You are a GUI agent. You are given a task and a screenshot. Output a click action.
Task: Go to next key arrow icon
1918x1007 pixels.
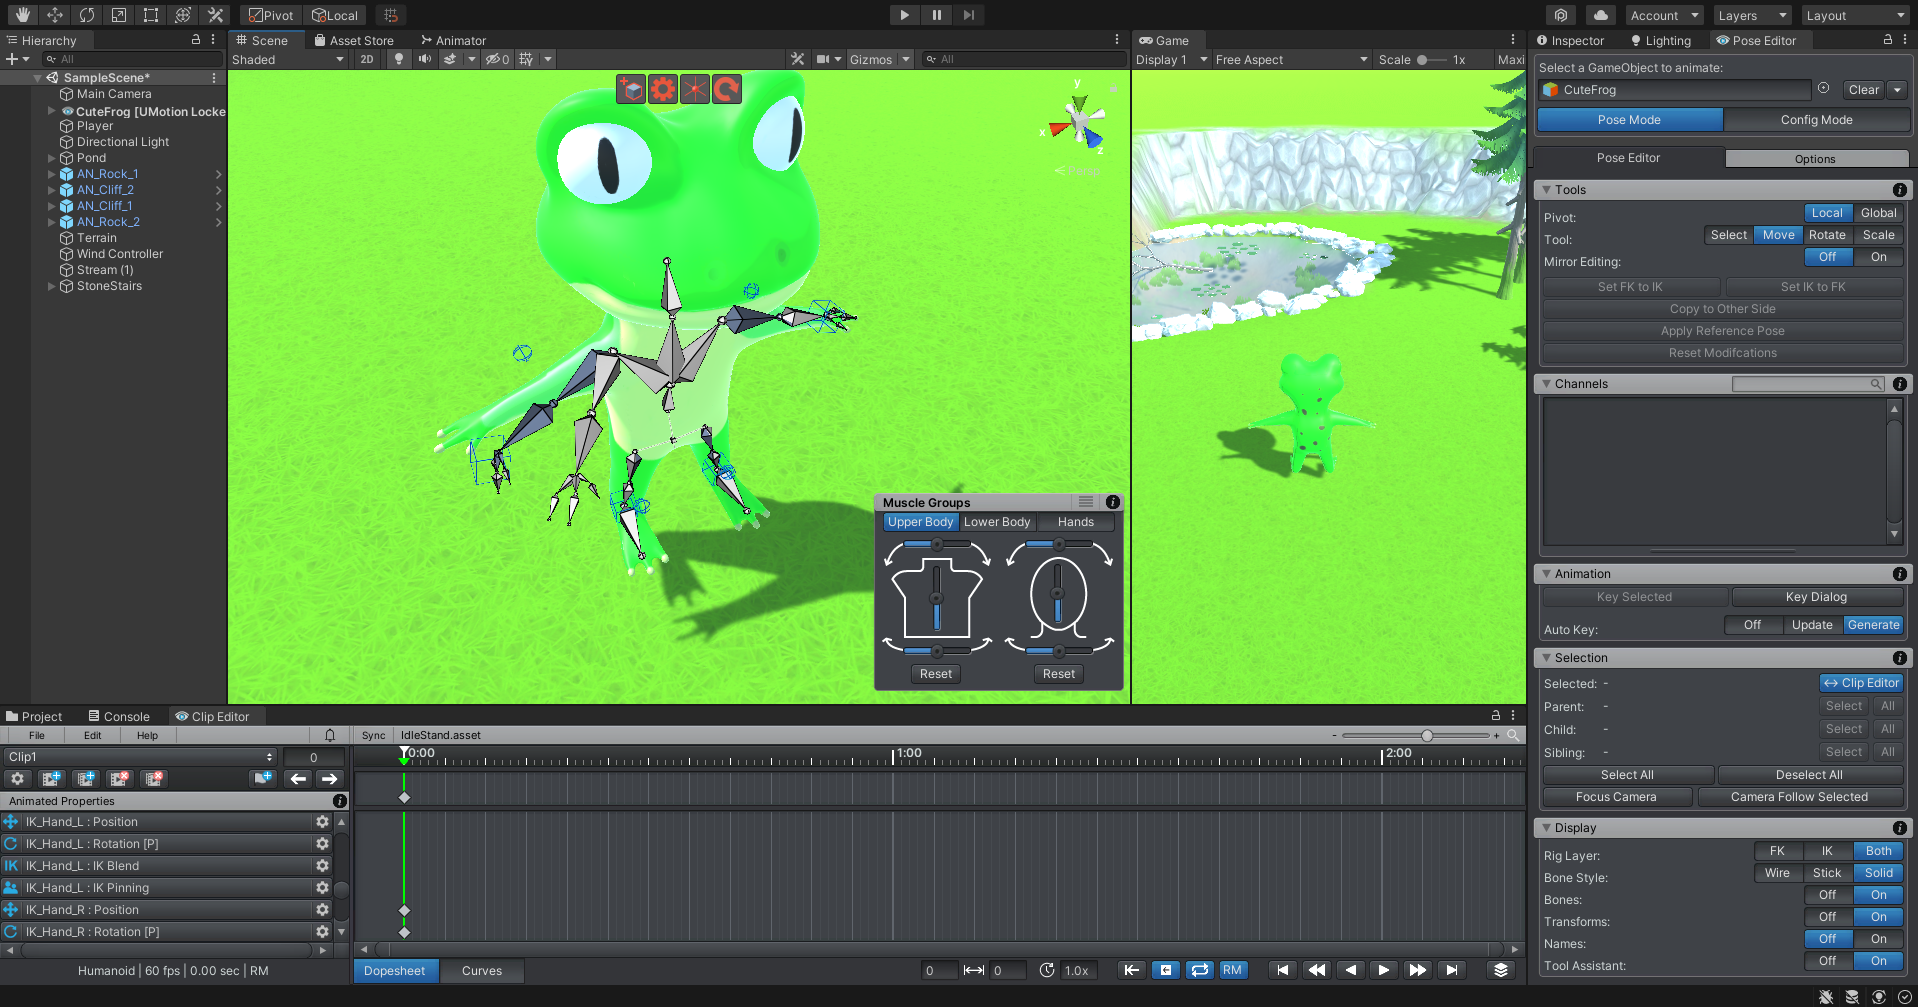[330, 778]
